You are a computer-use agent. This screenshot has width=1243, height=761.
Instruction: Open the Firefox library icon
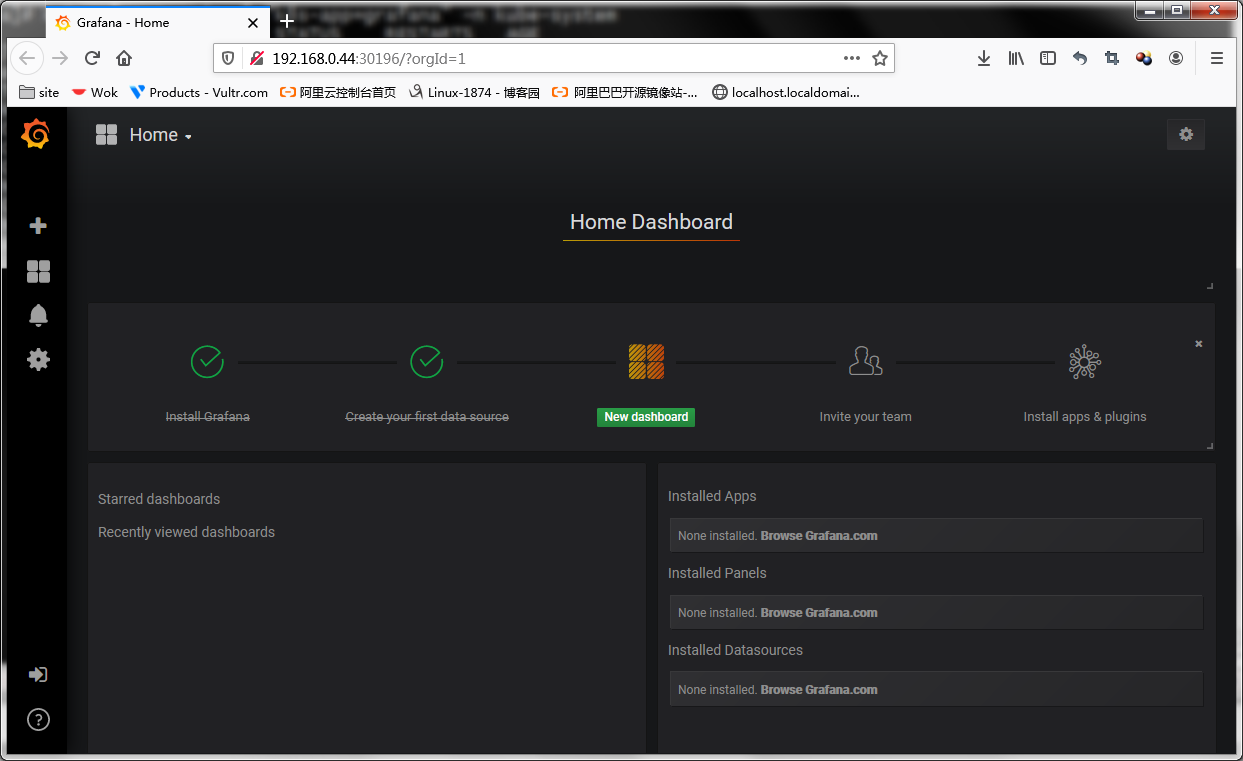coord(1016,58)
